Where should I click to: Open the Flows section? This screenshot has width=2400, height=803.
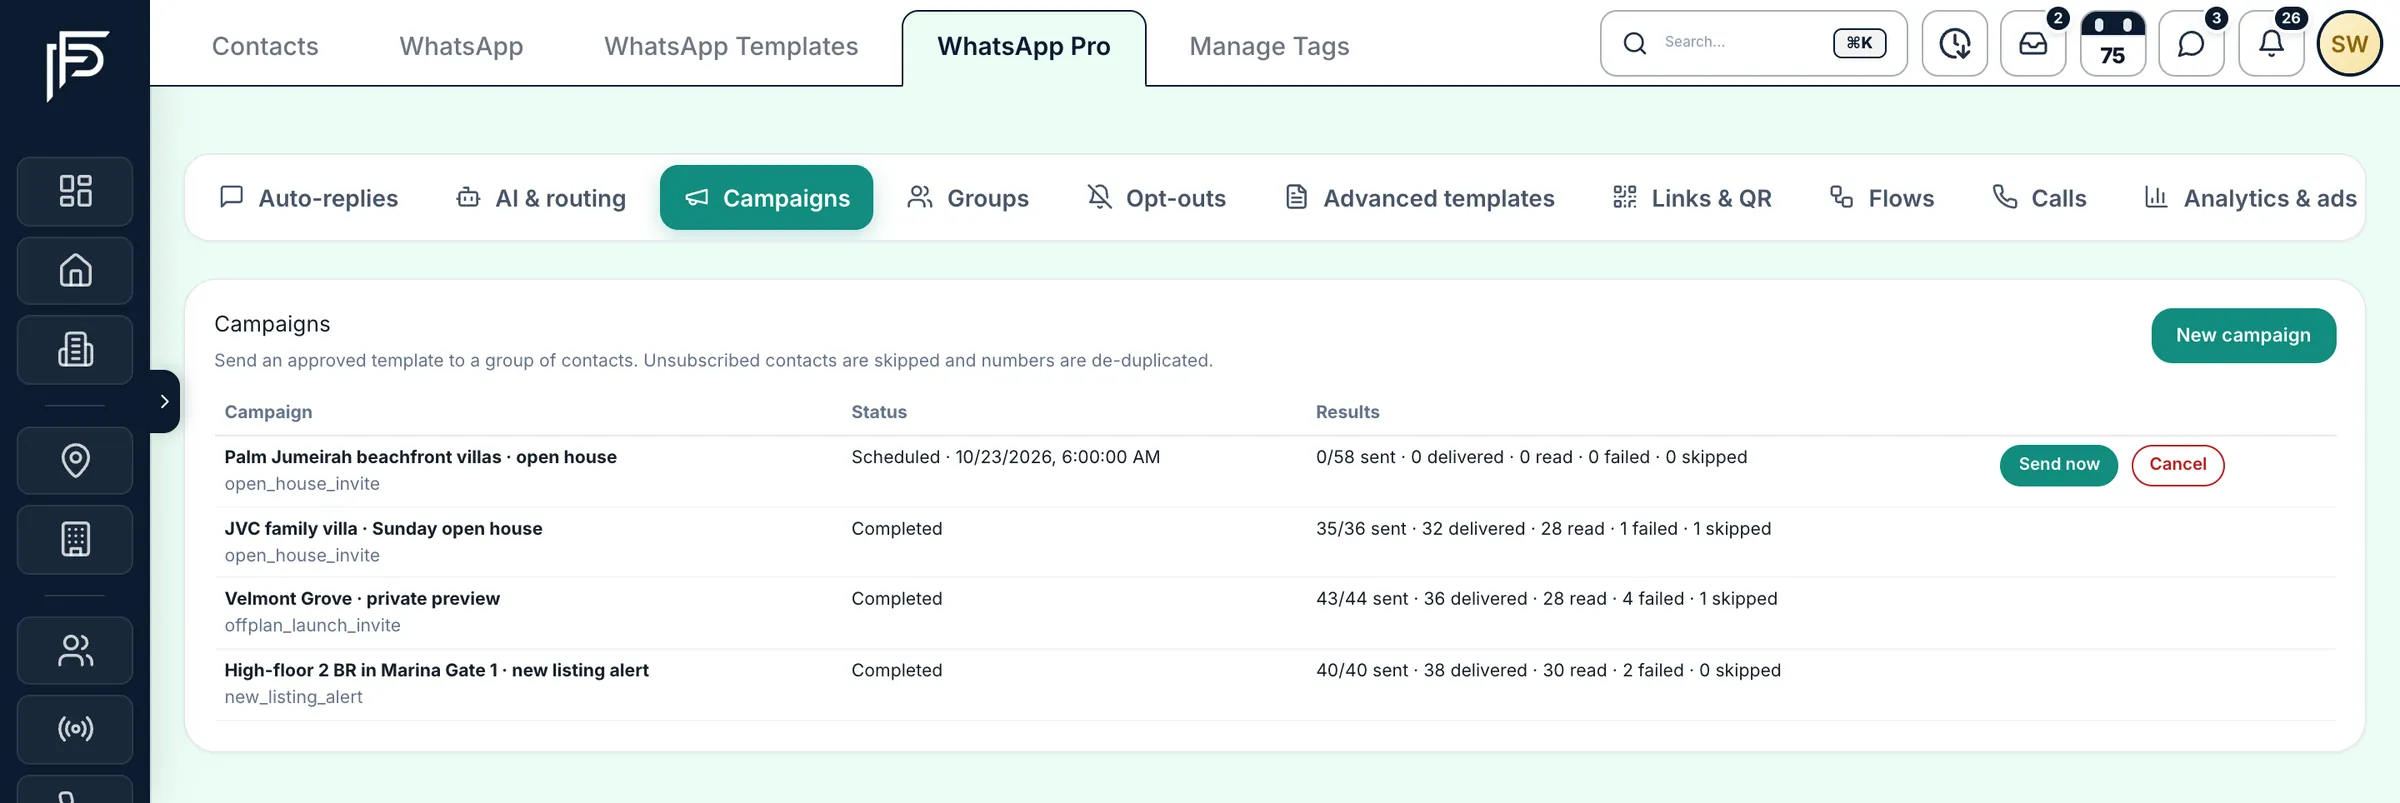1881,198
